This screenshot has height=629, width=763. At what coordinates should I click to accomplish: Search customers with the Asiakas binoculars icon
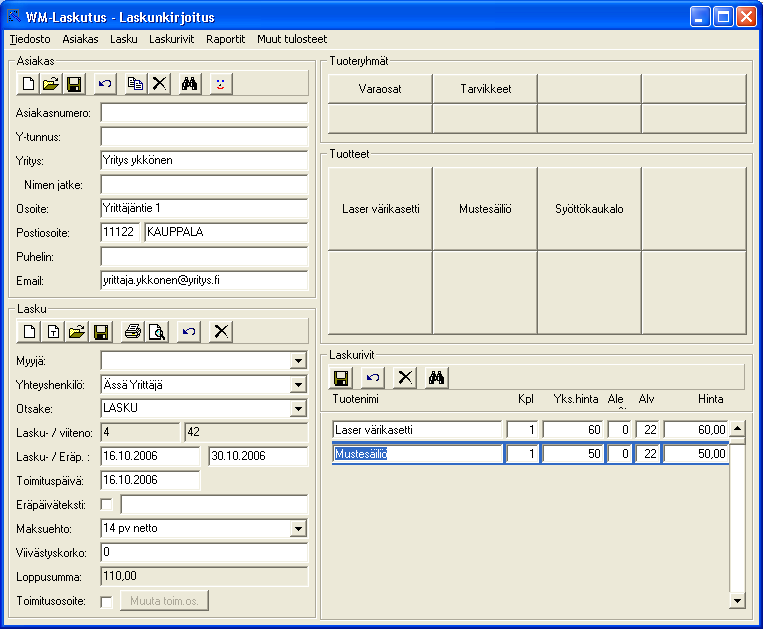pyautogui.click(x=190, y=84)
